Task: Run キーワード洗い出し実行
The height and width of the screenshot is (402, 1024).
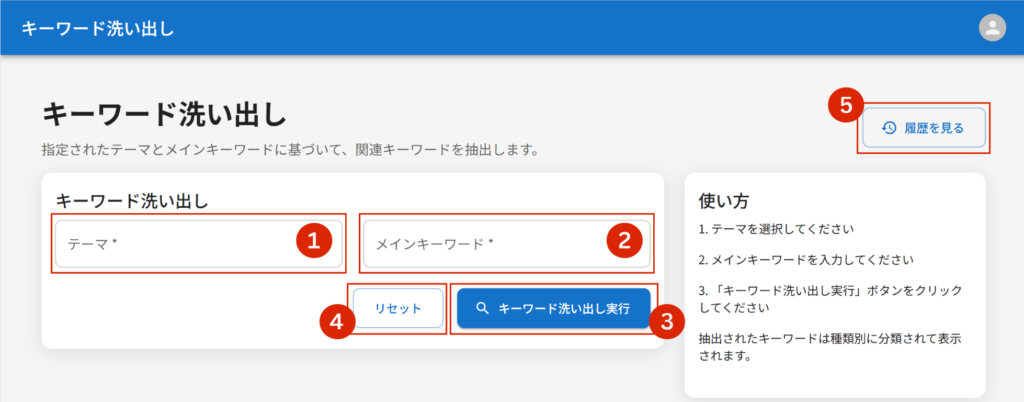Action: (x=553, y=309)
